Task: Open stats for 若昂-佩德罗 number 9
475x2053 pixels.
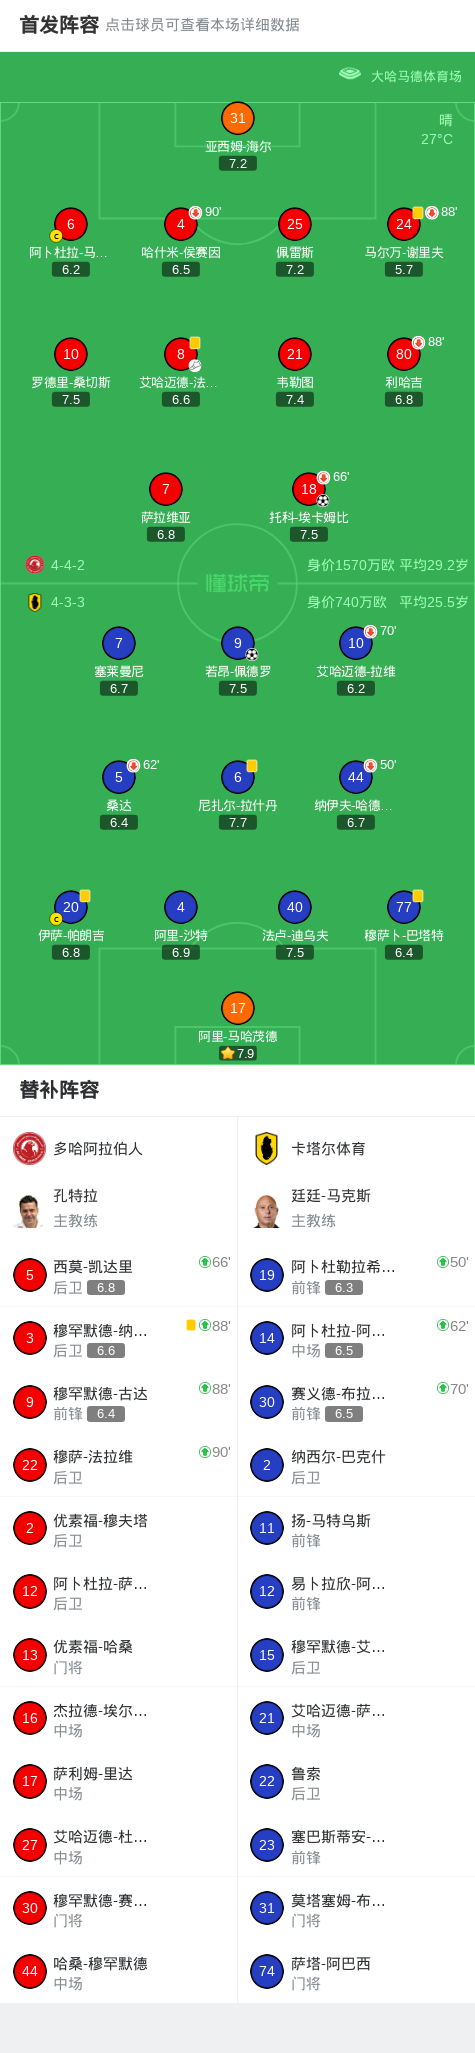Action: (238, 643)
